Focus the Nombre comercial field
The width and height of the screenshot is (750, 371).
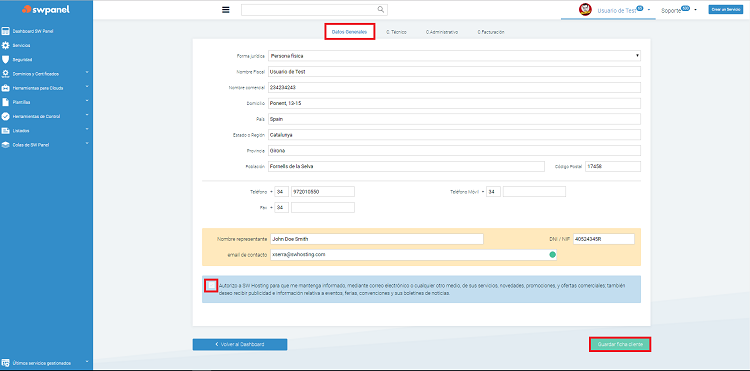tap(454, 87)
